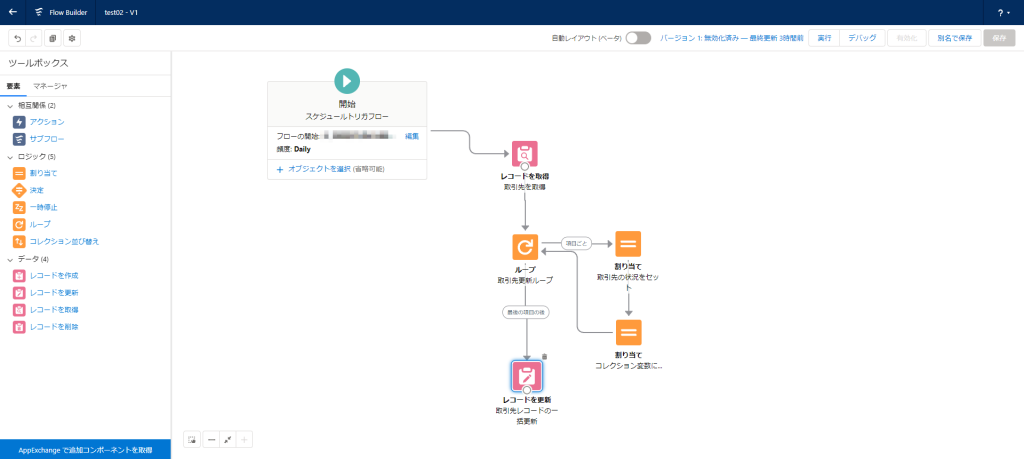1024x459 pixels.
Task: Open flow settings gear icon
Action: point(72,39)
